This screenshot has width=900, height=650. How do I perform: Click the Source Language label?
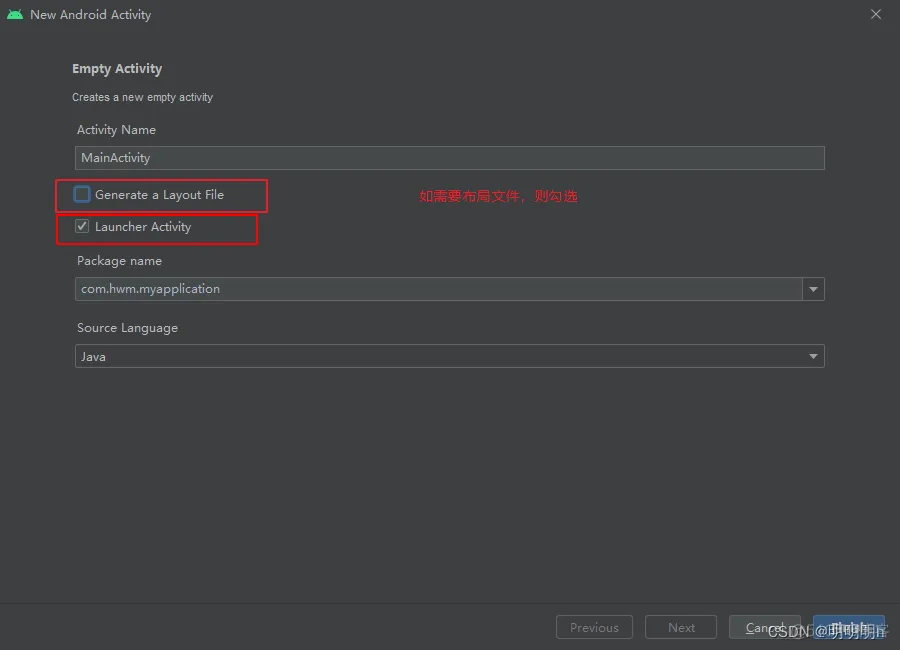pyautogui.click(x=127, y=328)
